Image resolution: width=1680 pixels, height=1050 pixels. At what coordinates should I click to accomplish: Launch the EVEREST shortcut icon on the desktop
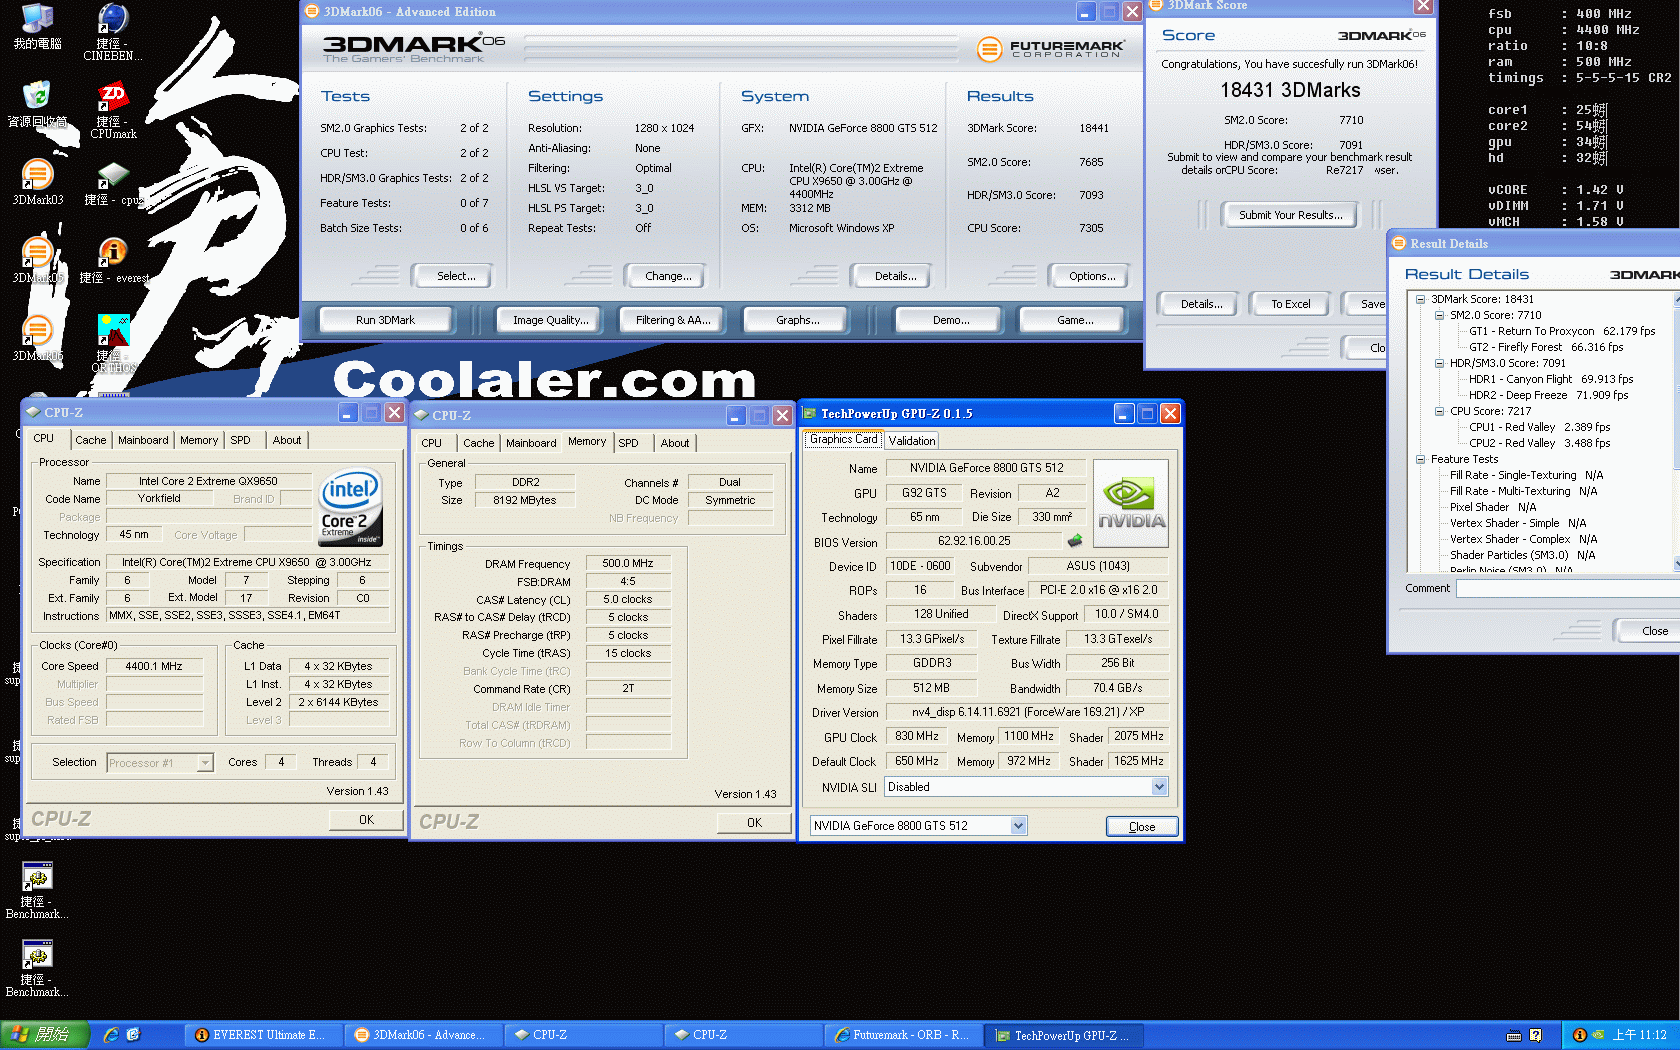[x=113, y=261]
